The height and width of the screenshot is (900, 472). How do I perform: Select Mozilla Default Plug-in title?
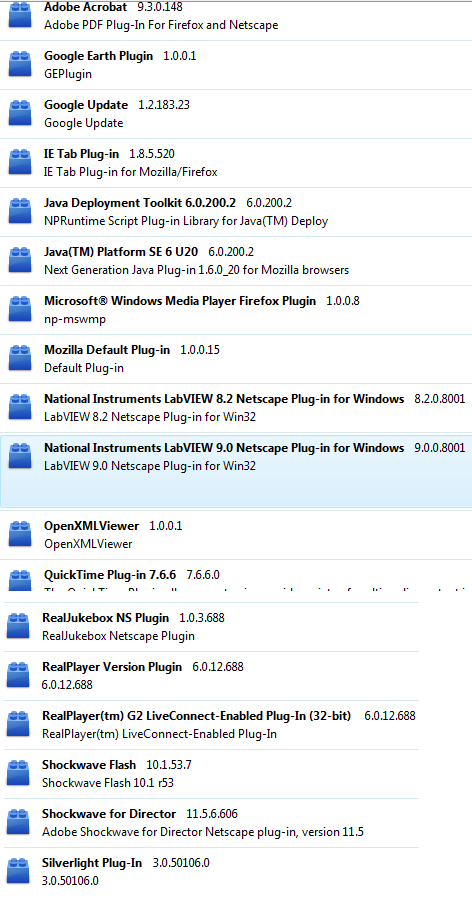tap(107, 350)
